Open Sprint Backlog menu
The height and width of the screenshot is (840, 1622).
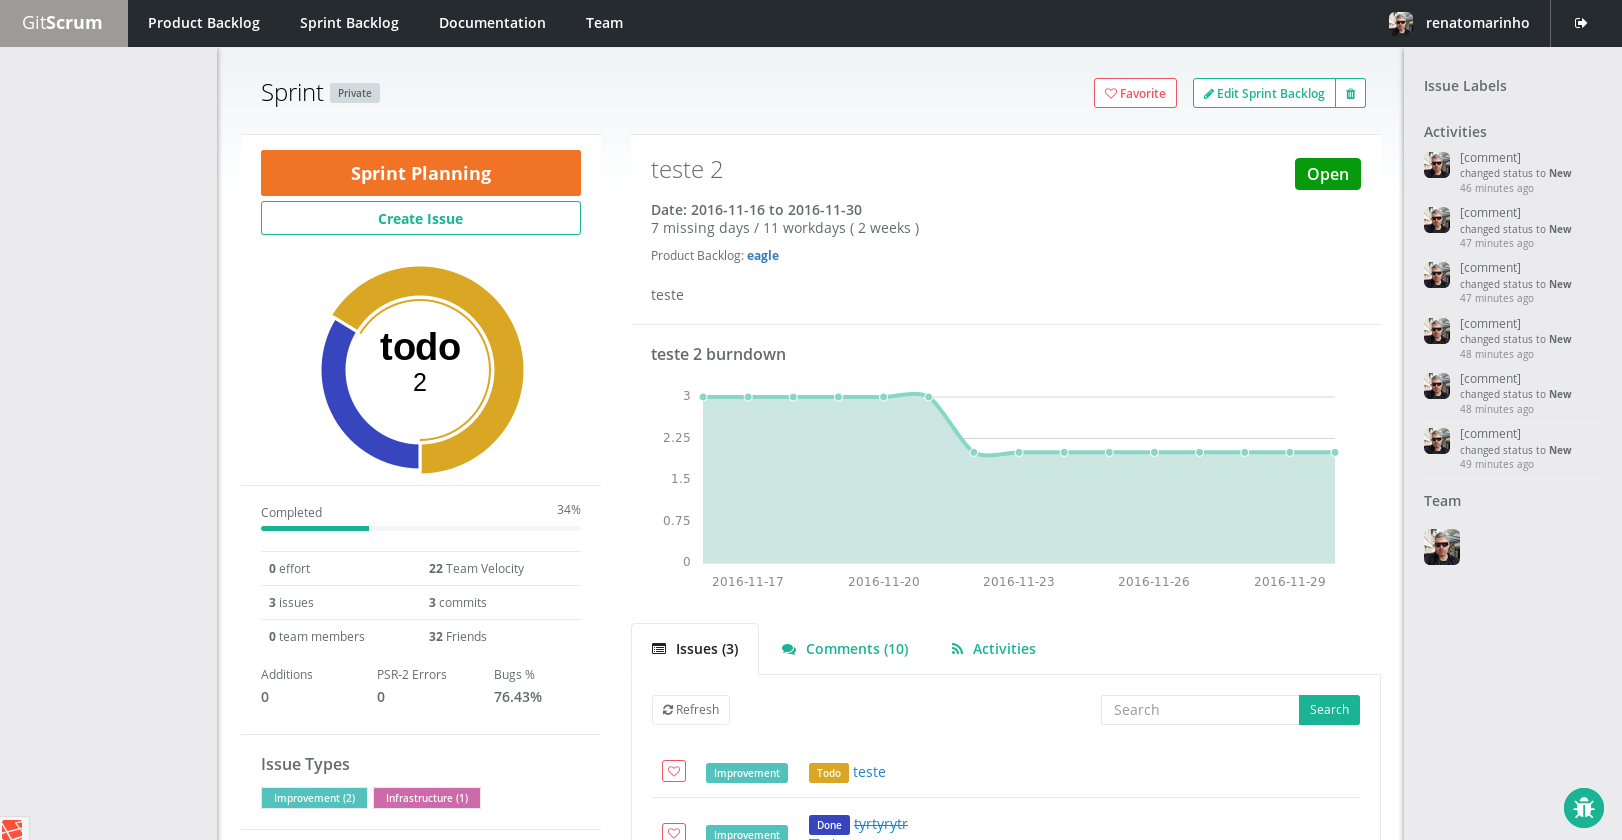(x=349, y=23)
